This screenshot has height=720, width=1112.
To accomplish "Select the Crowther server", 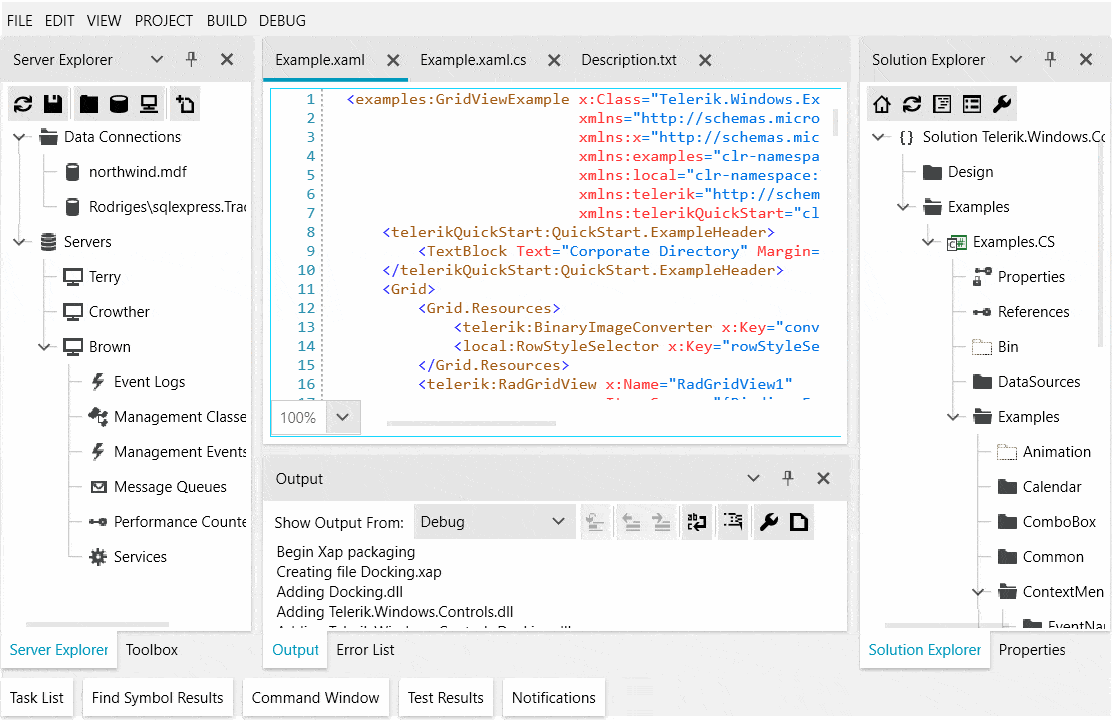I will tap(118, 311).
